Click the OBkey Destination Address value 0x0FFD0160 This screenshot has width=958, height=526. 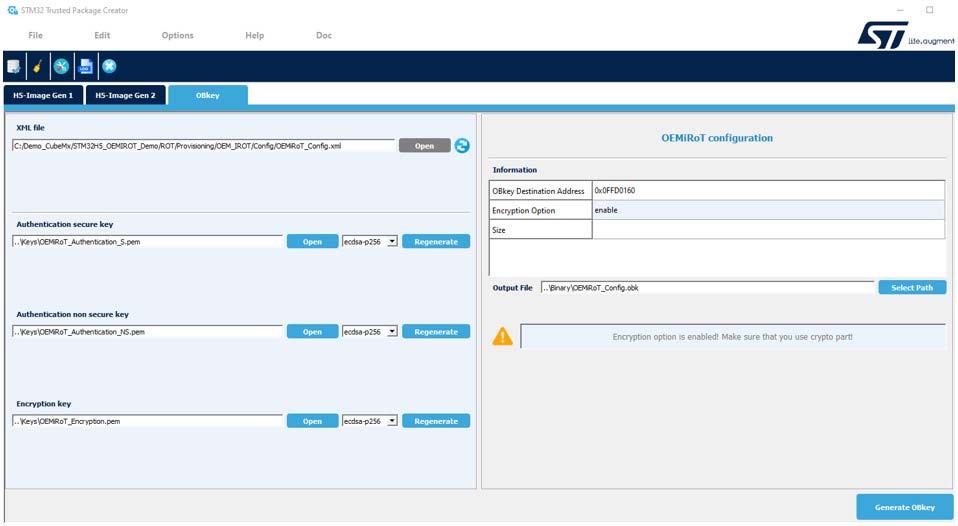point(768,191)
